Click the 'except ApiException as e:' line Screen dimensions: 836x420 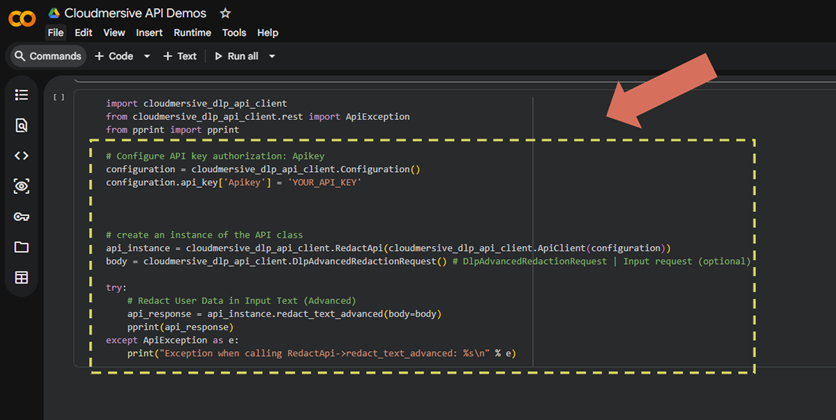point(172,340)
